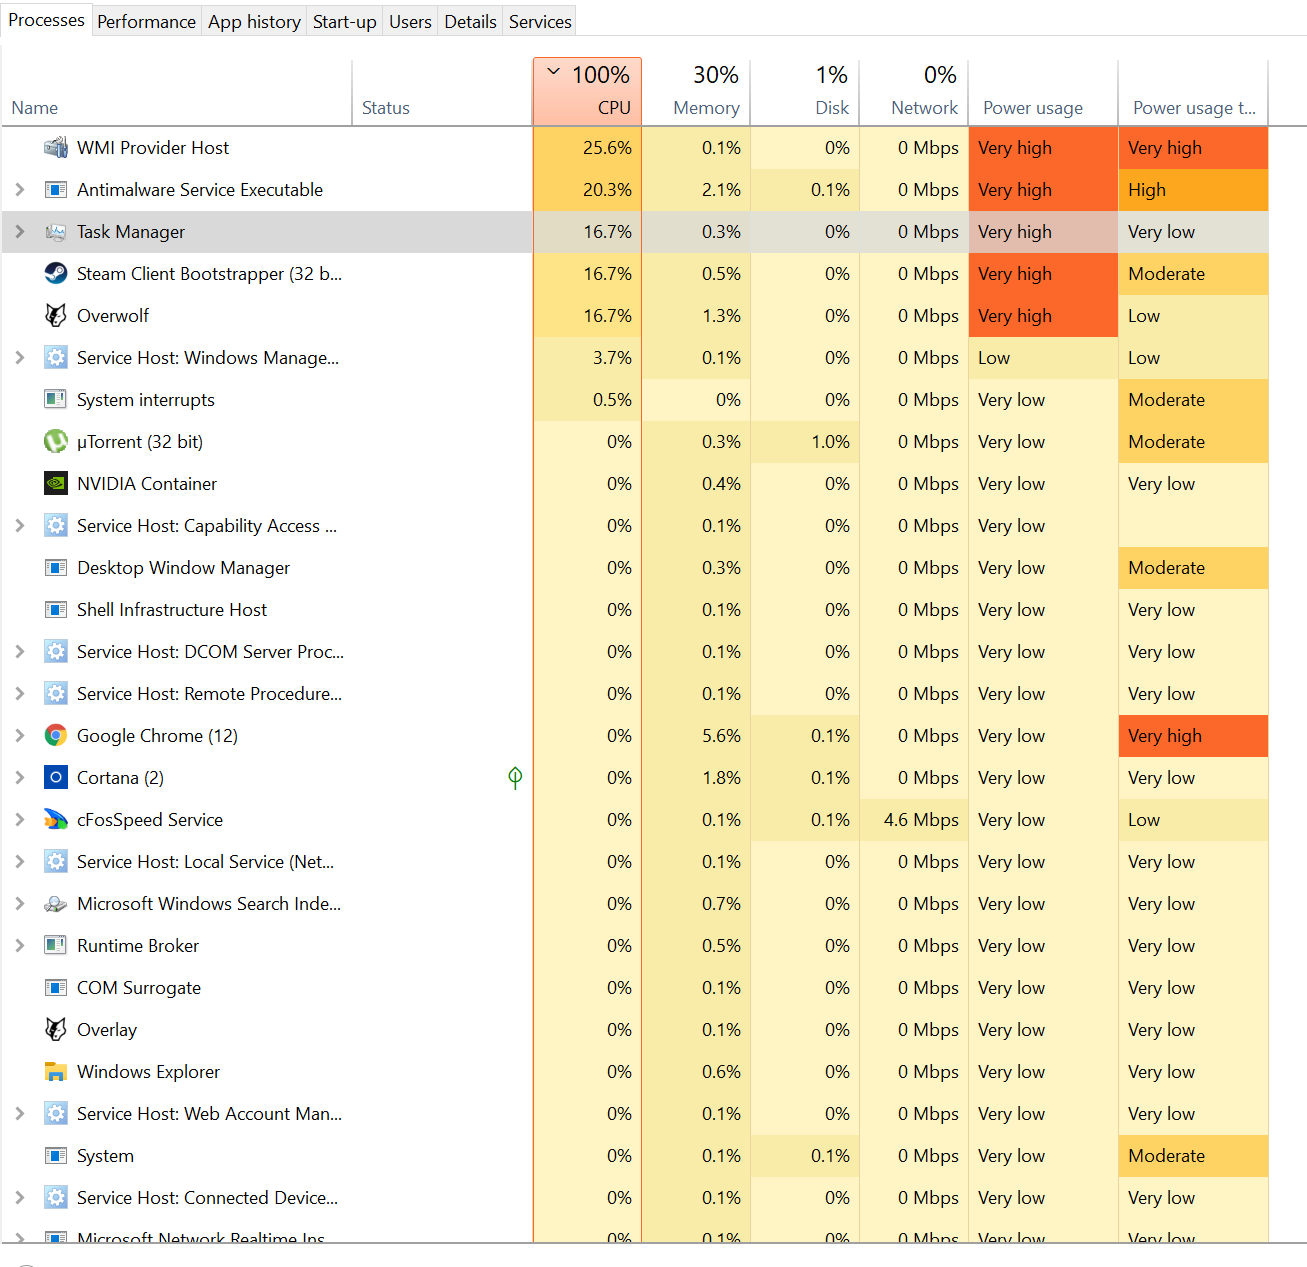Select the Processes tab

pos(46,20)
